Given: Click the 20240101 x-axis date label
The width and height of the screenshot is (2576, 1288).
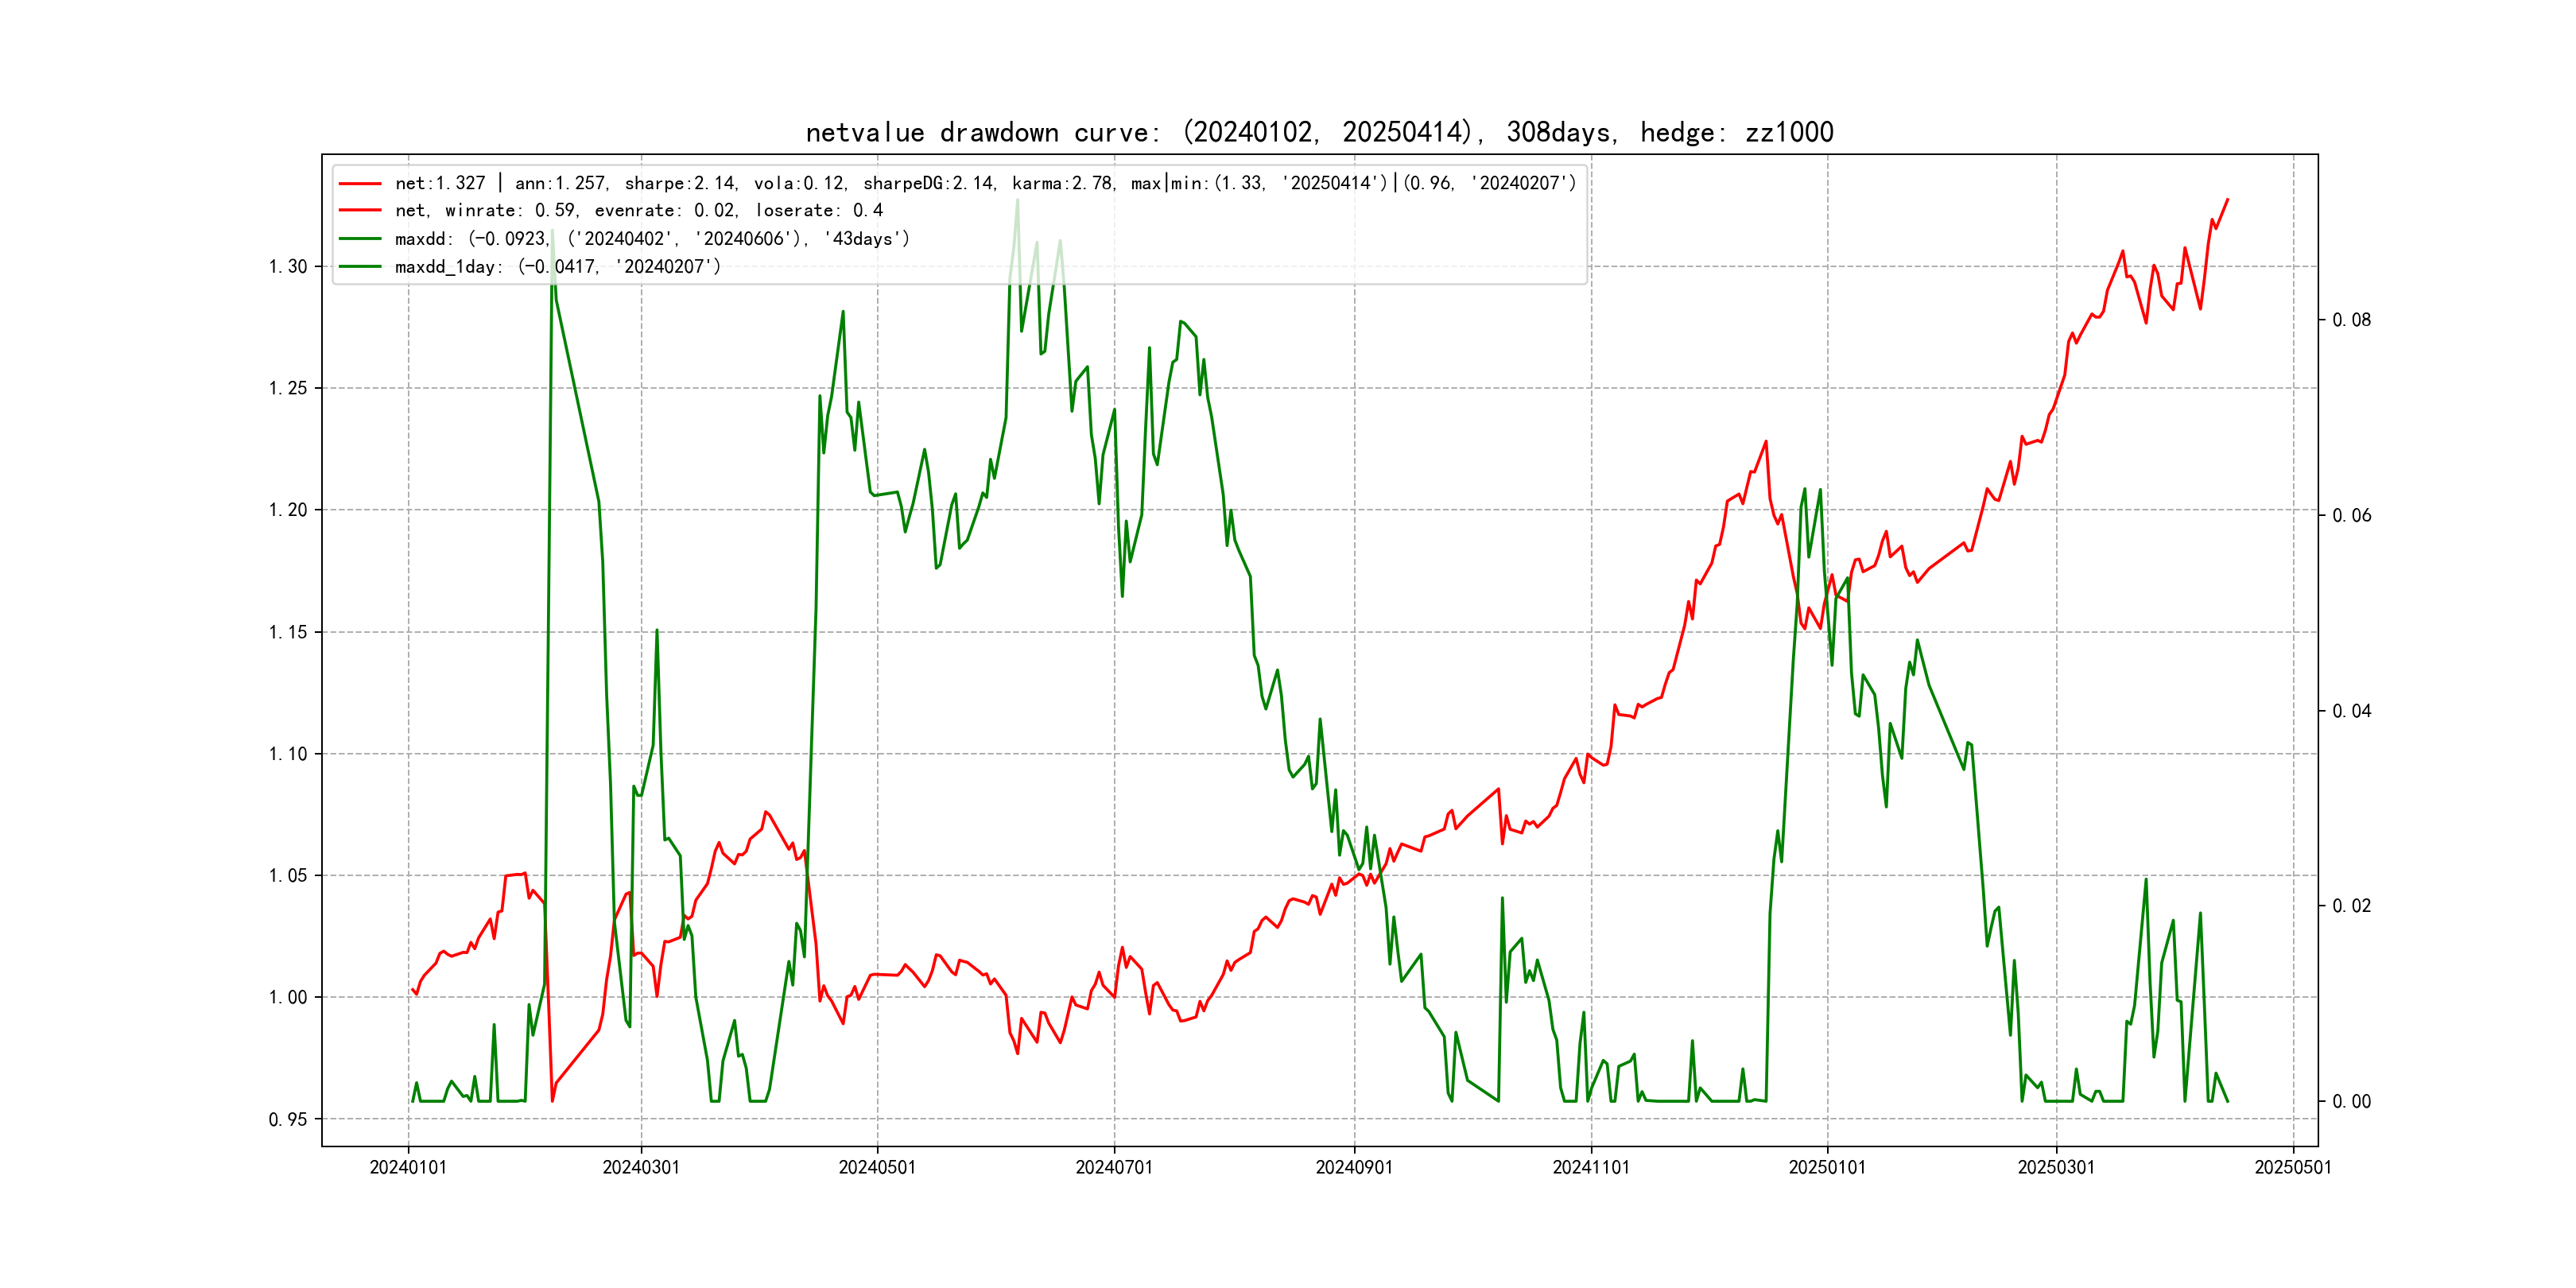Looking at the screenshot, I should coord(408,1168).
